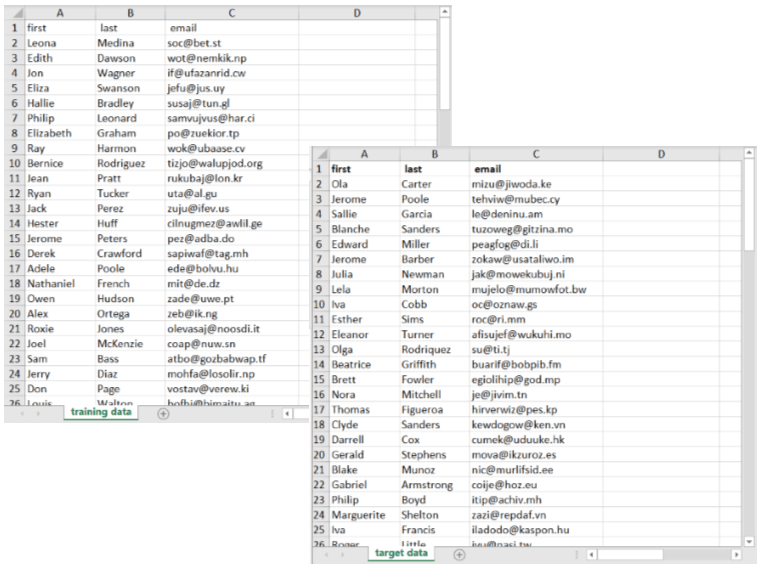Select column C header in target data

(536, 154)
